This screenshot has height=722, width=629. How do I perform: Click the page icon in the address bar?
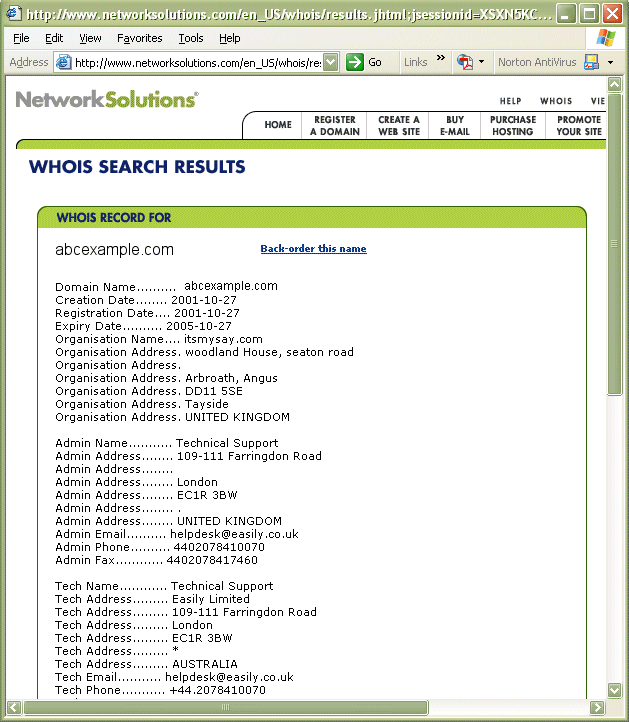point(64,62)
